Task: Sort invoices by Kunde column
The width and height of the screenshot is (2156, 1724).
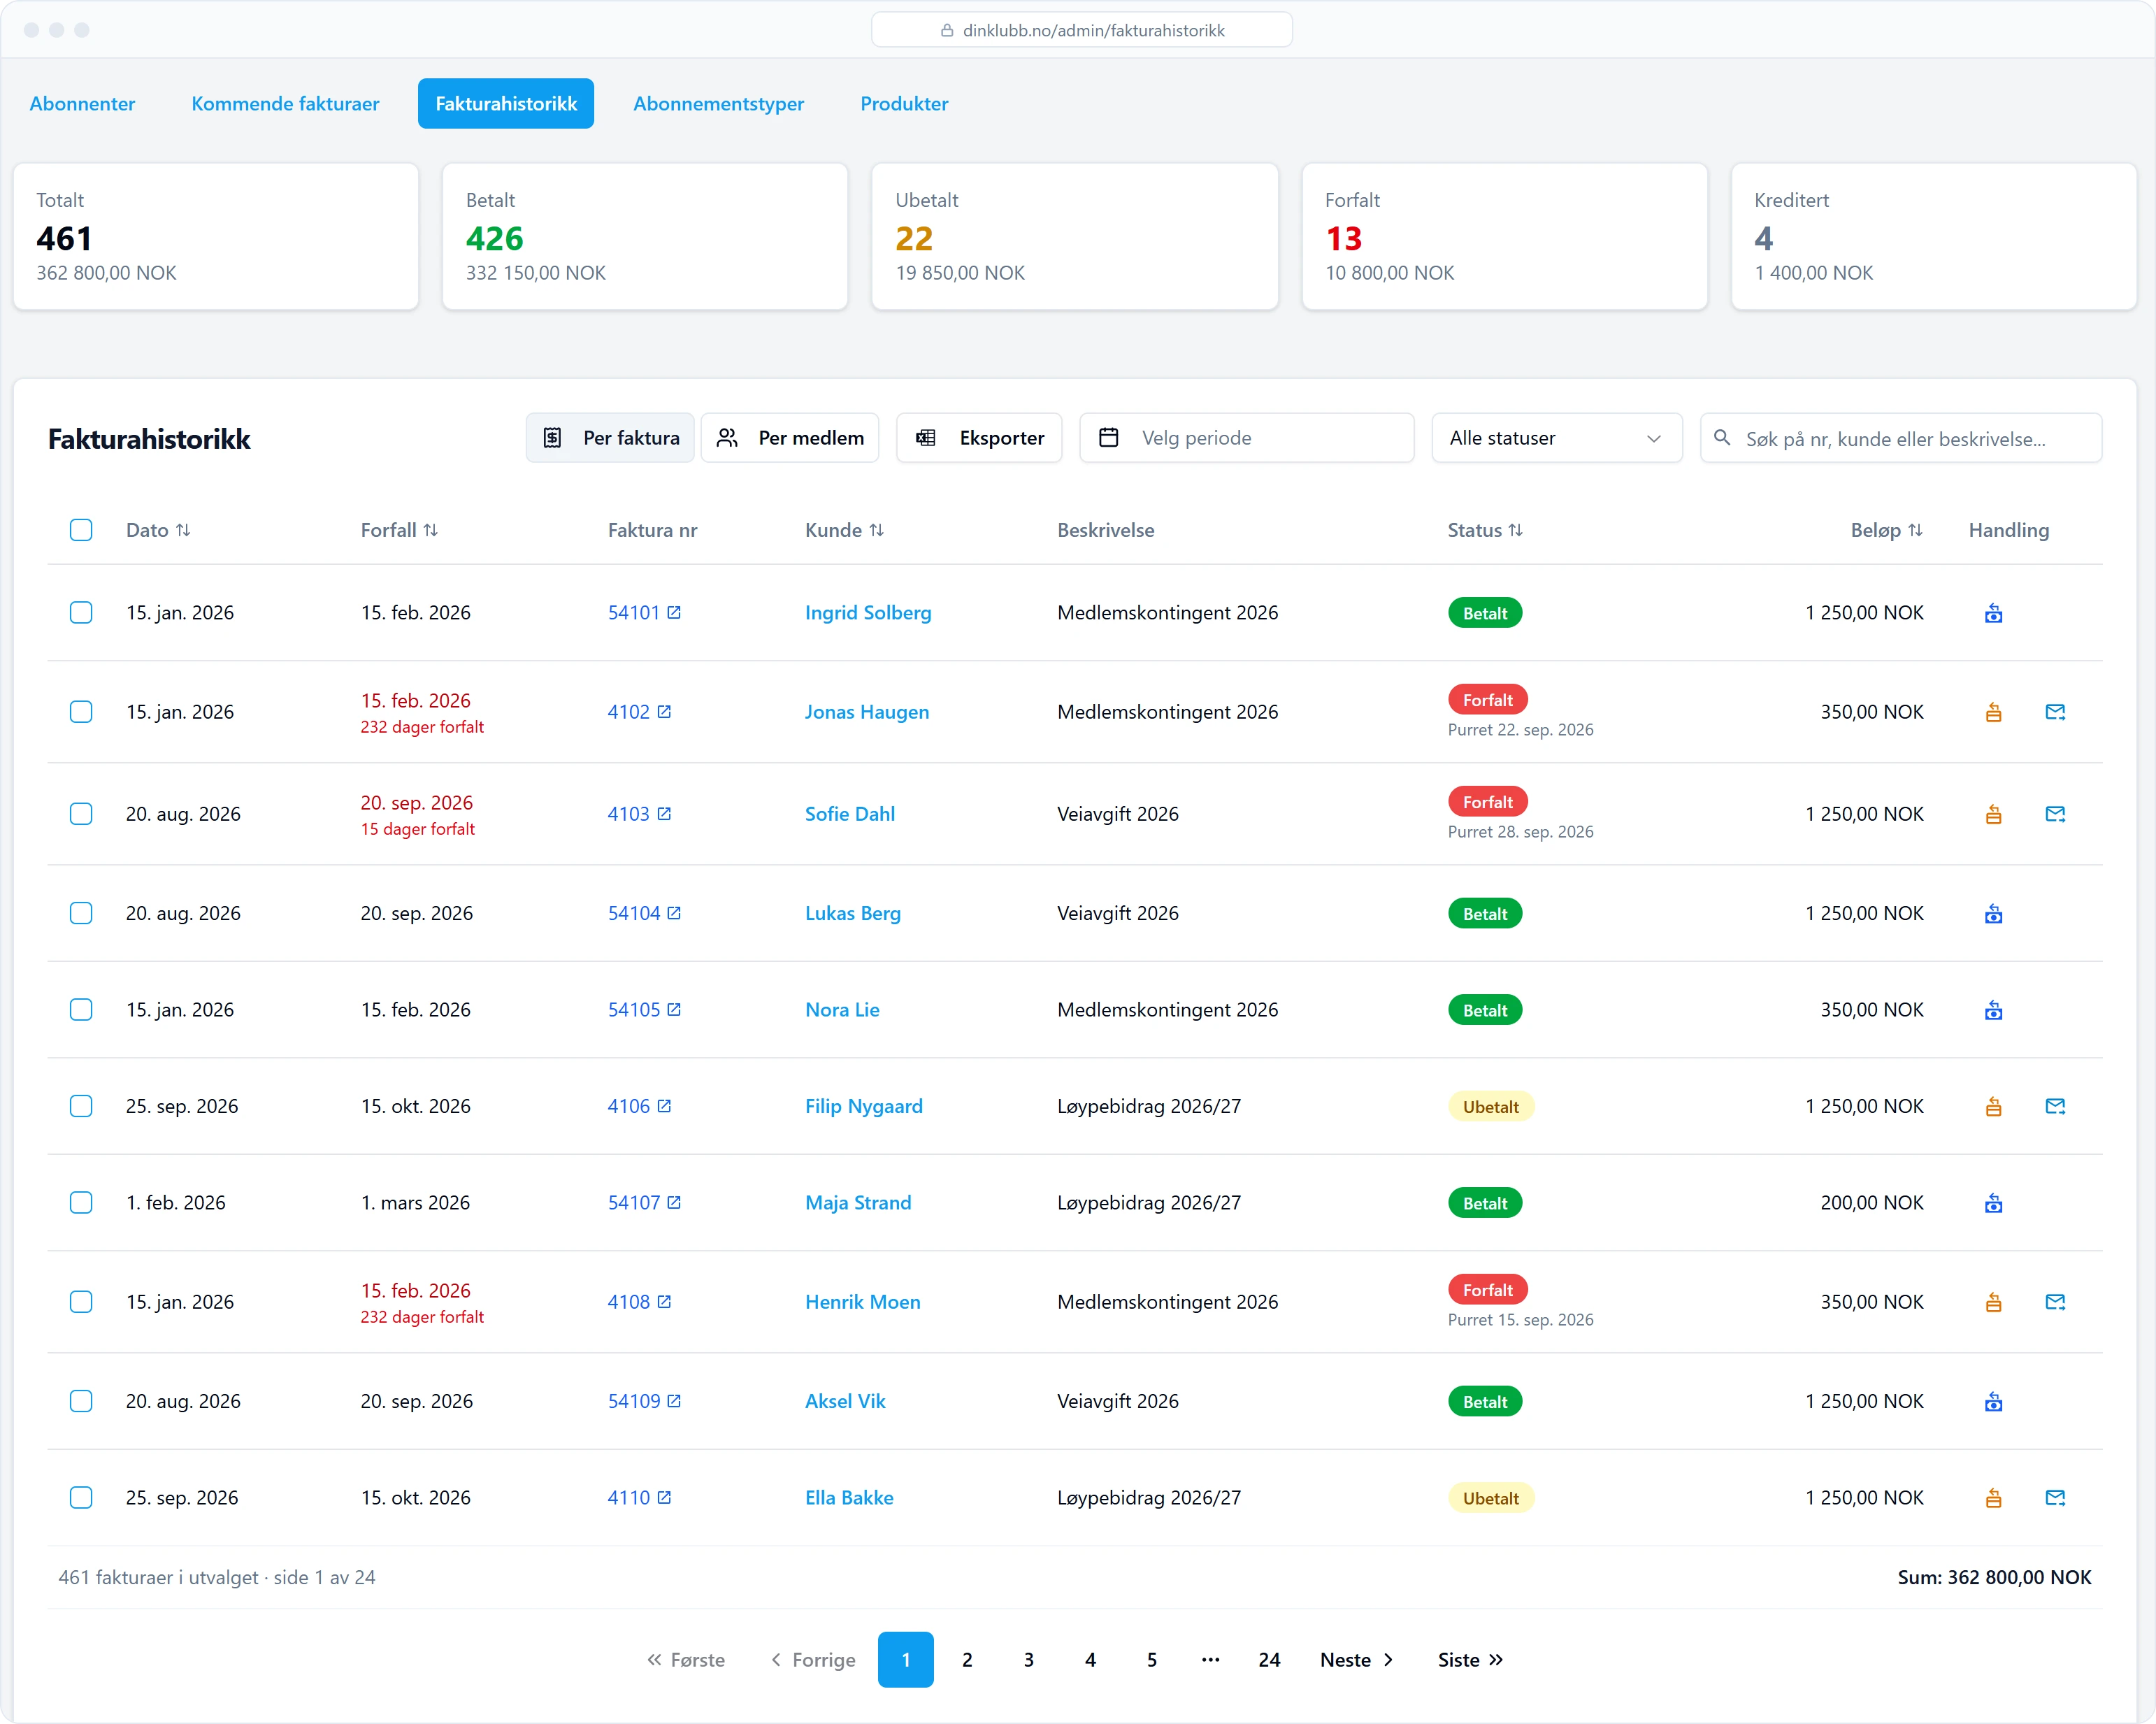Action: click(x=844, y=530)
